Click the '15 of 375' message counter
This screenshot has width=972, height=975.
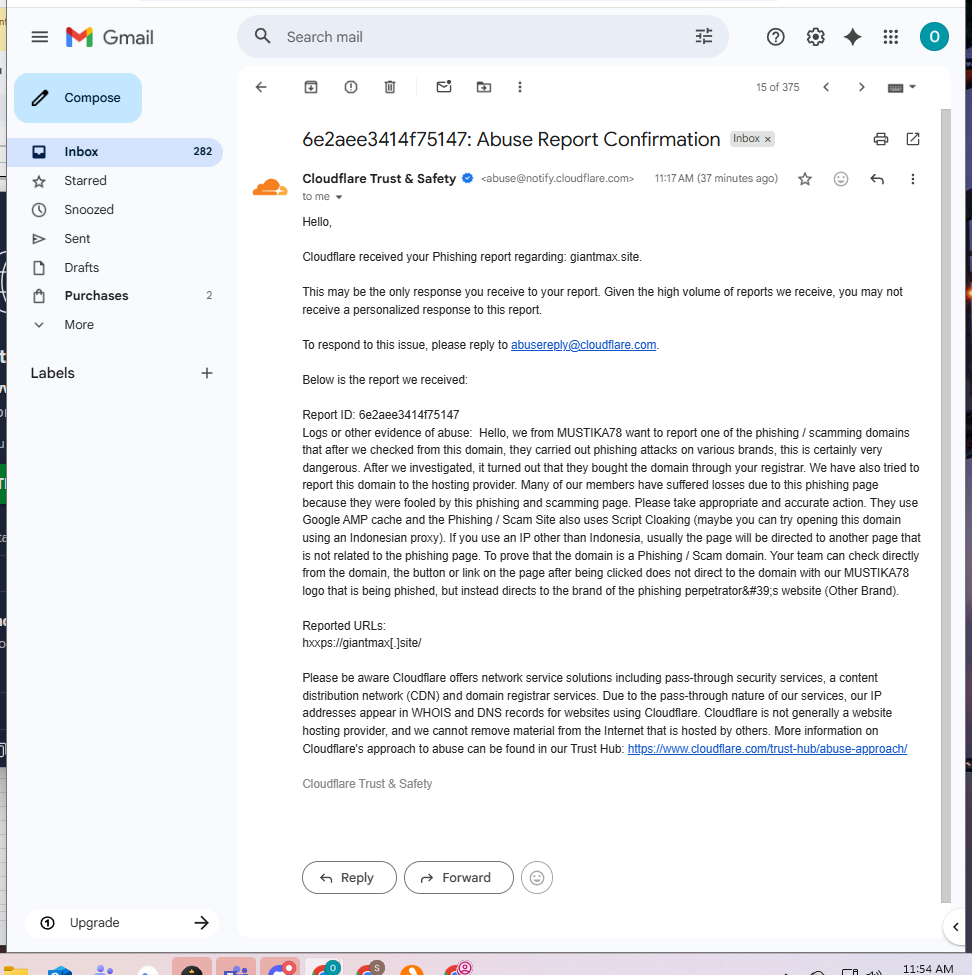pyautogui.click(x=777, y=87)
